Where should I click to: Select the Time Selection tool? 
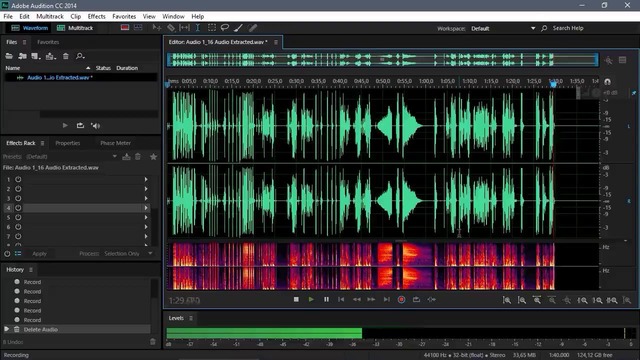point(198,28)
